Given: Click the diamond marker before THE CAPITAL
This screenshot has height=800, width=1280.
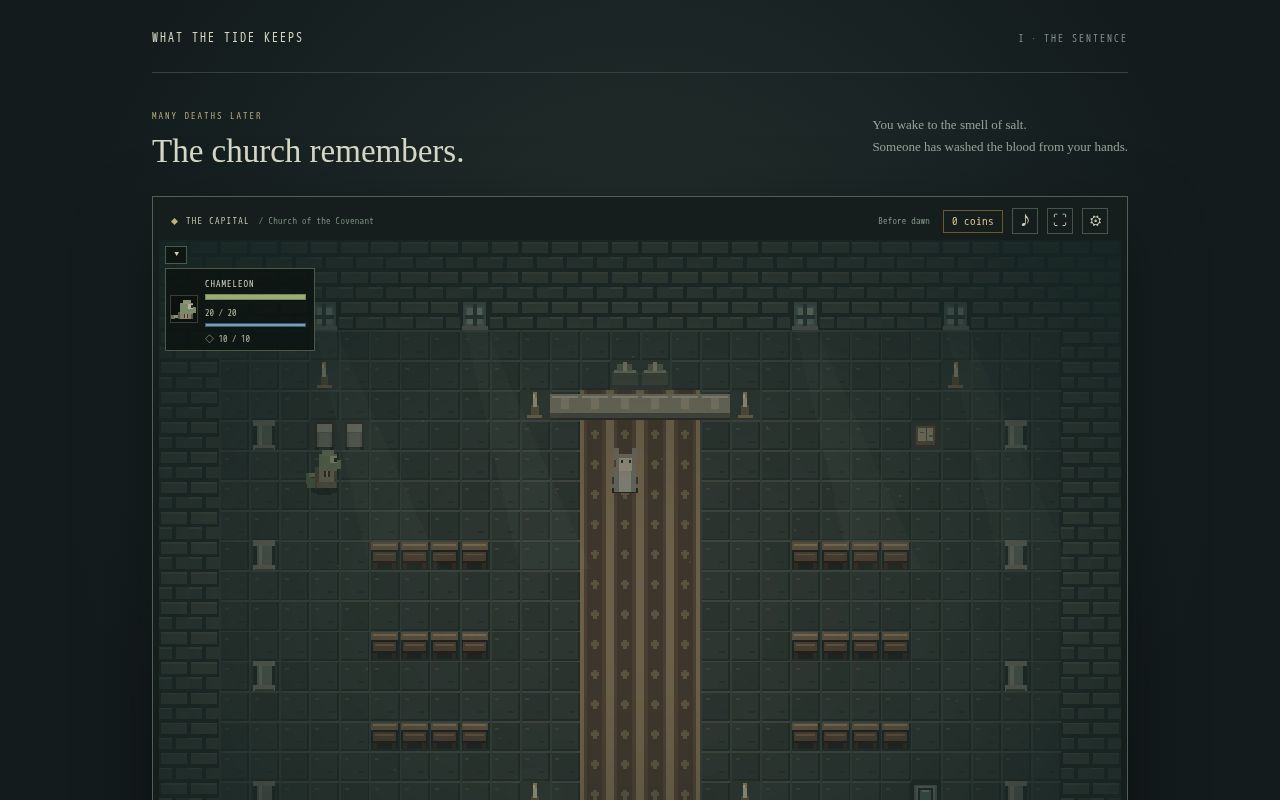Looking at the screenshot, I should (175, 221).
